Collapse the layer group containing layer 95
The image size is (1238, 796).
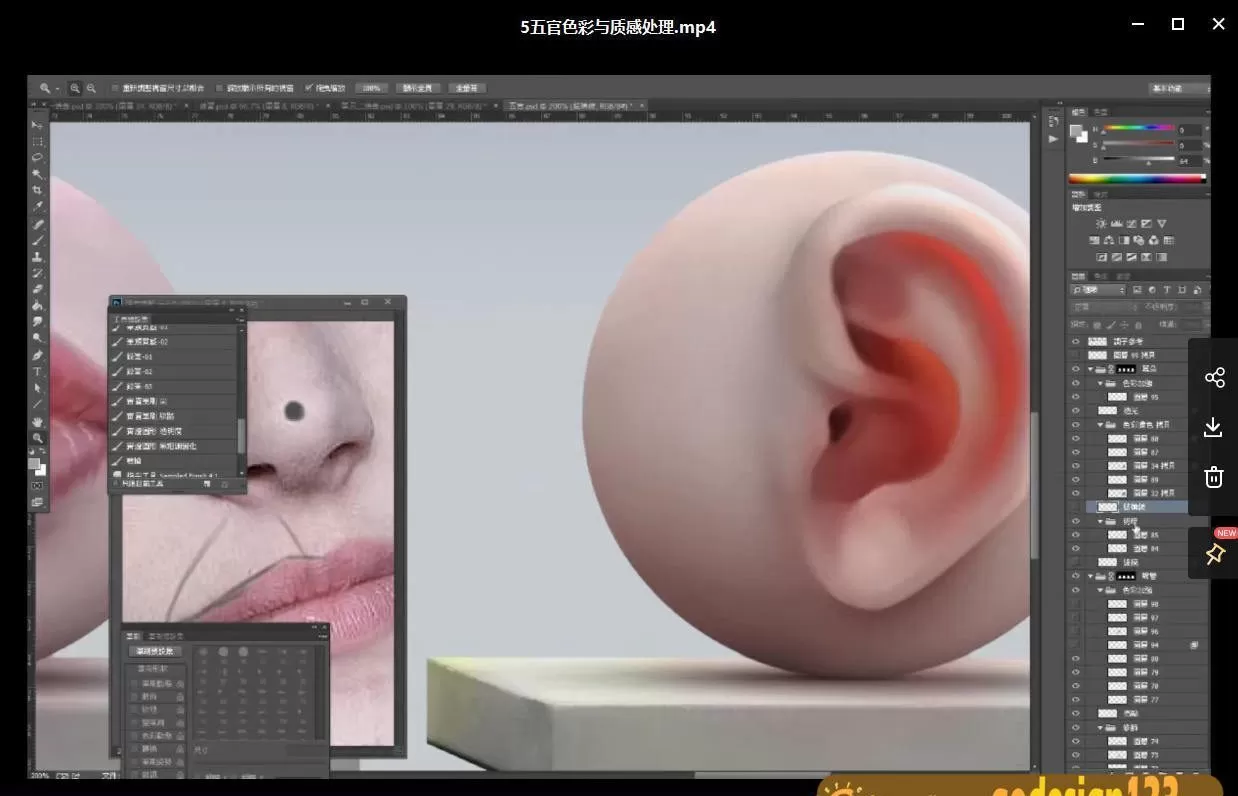click(x=1101, y=383)
